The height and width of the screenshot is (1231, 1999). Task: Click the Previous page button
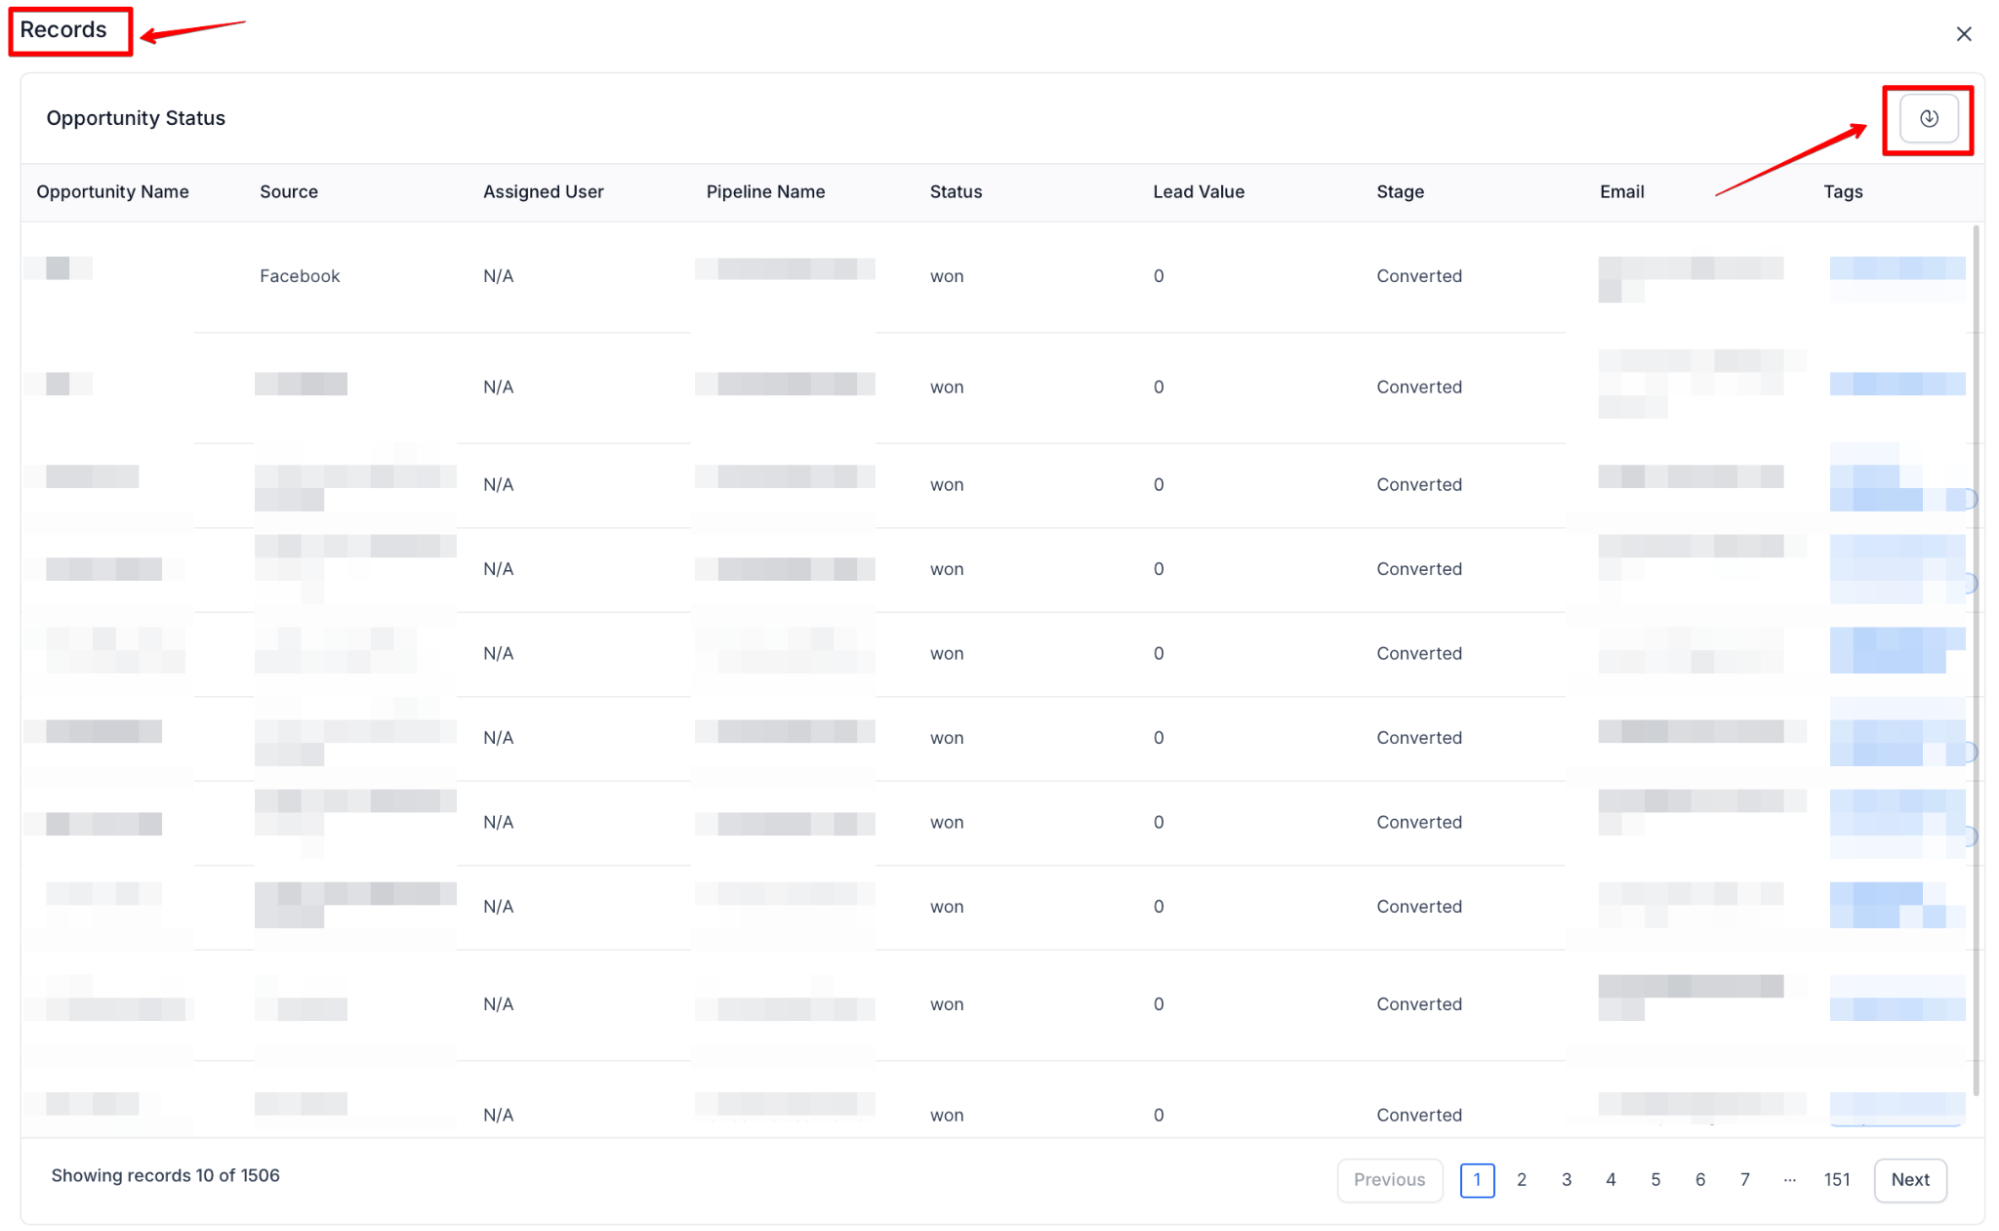click(x=1388, y=1179)
